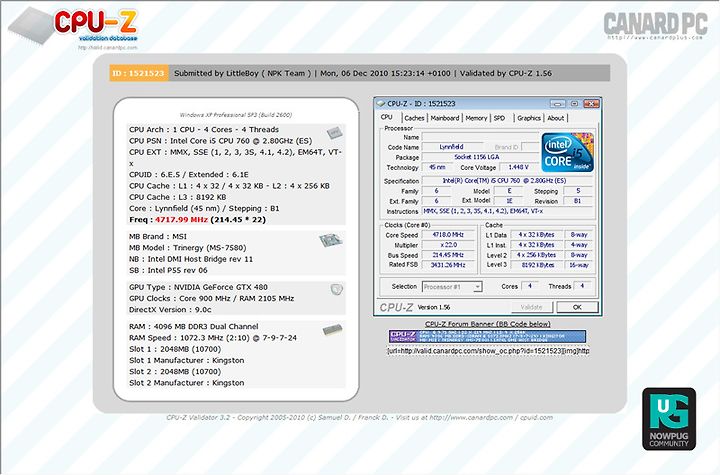Switch to the Memory tab
The image size is (720, 475).
(x=476, y=118)
